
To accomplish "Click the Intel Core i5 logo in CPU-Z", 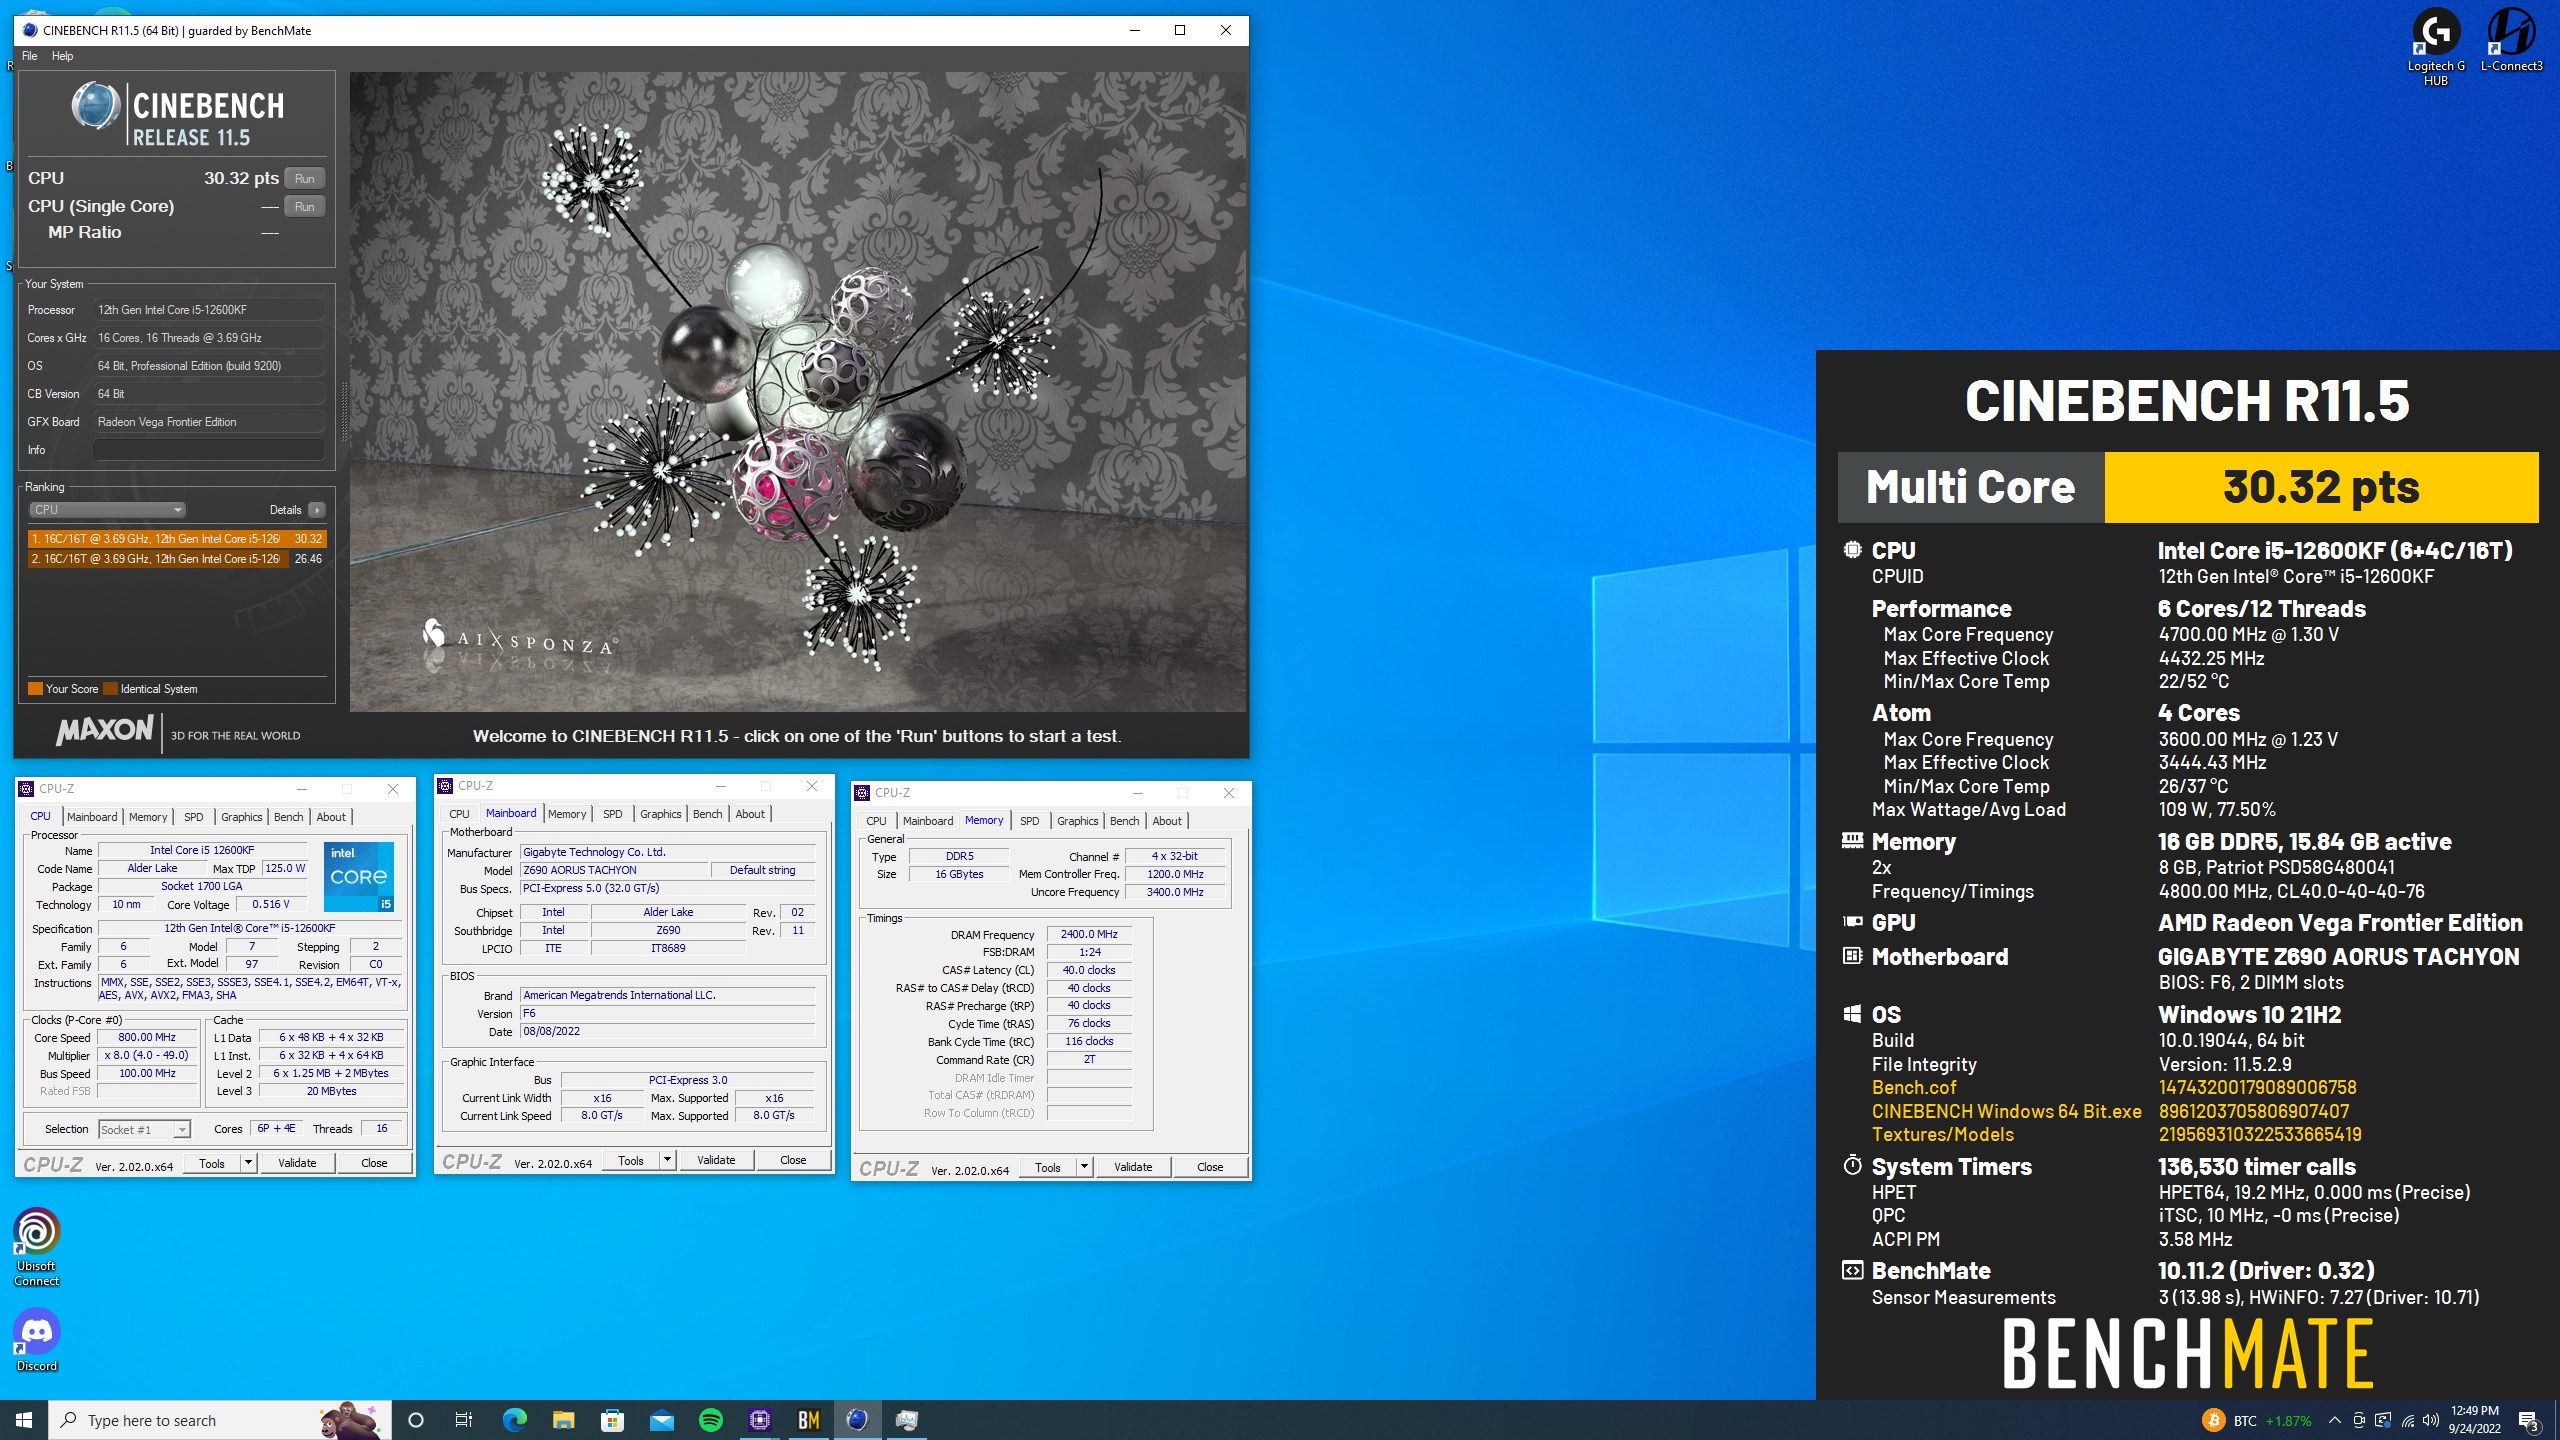I will 359,877.
